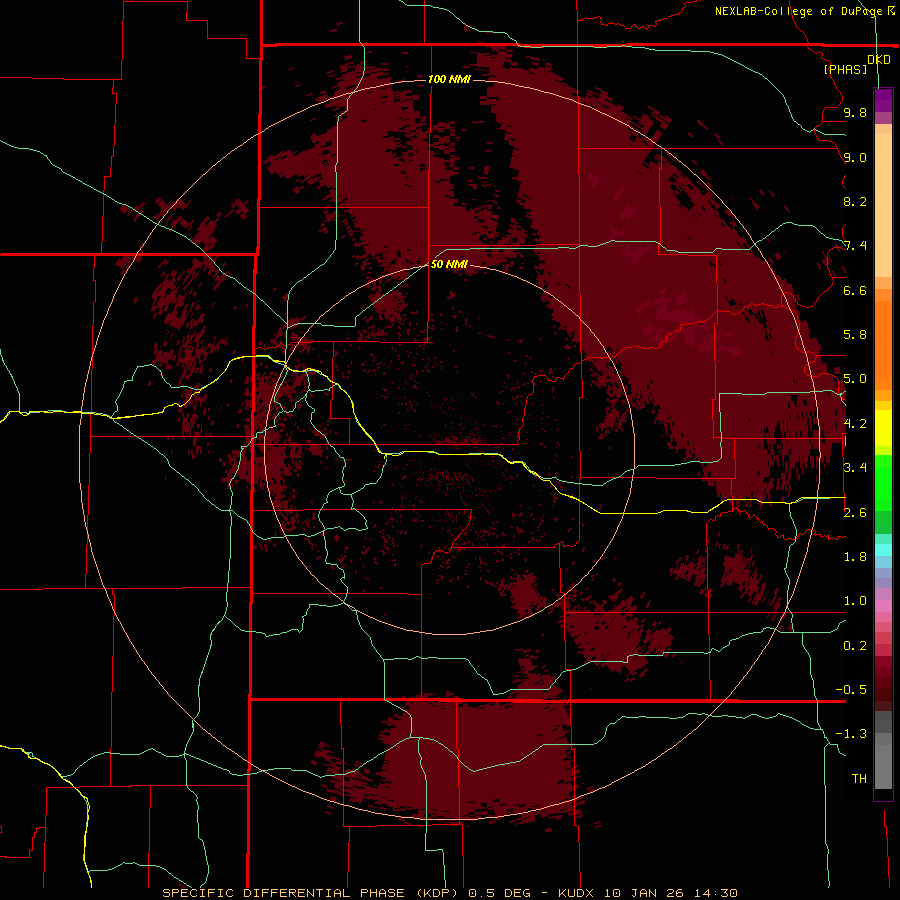This screenshot has height=900, width=900.
Task: Click the TH label on color scale
Action: pyautogui.click(x=859, y=779)
